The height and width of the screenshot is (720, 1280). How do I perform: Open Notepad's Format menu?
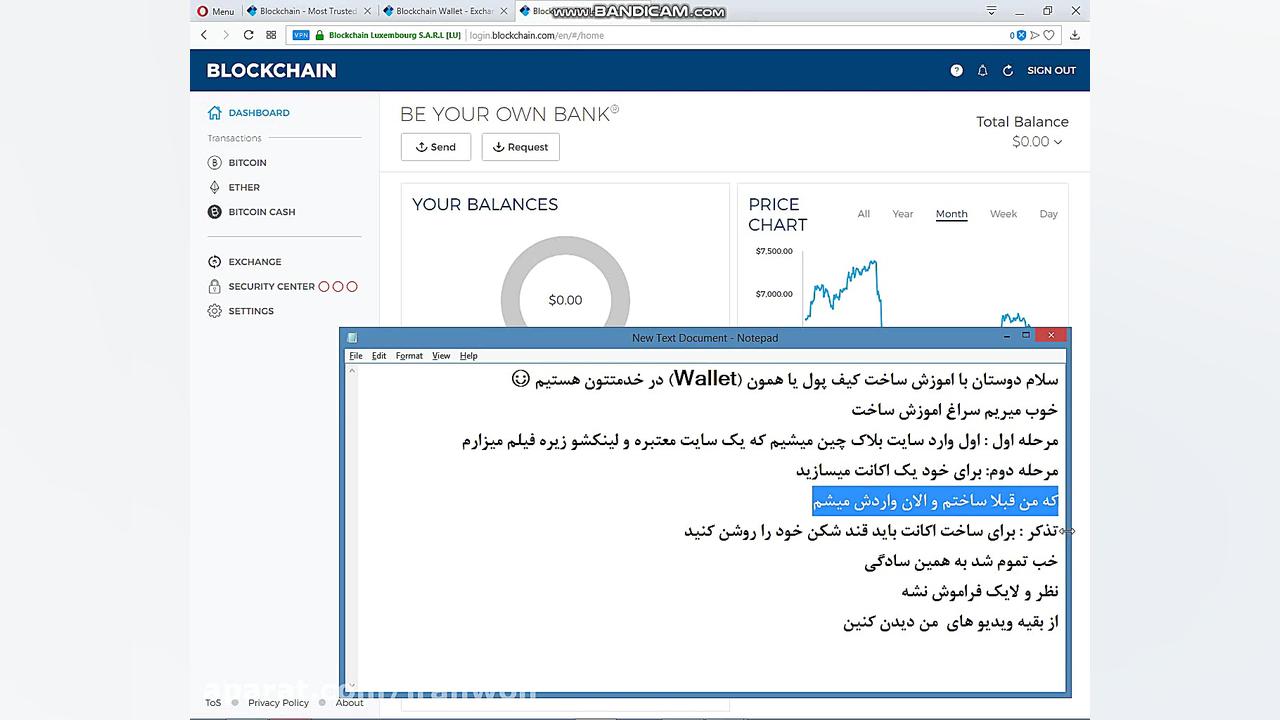pos(409,356)
